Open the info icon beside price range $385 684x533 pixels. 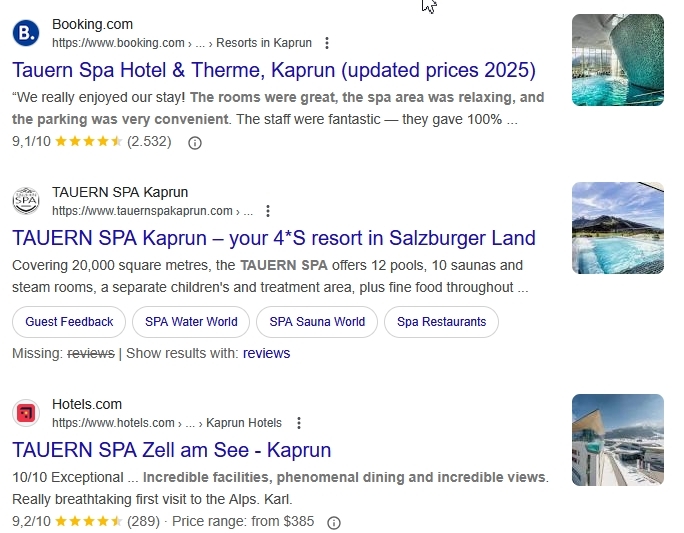tap(334, 522)
